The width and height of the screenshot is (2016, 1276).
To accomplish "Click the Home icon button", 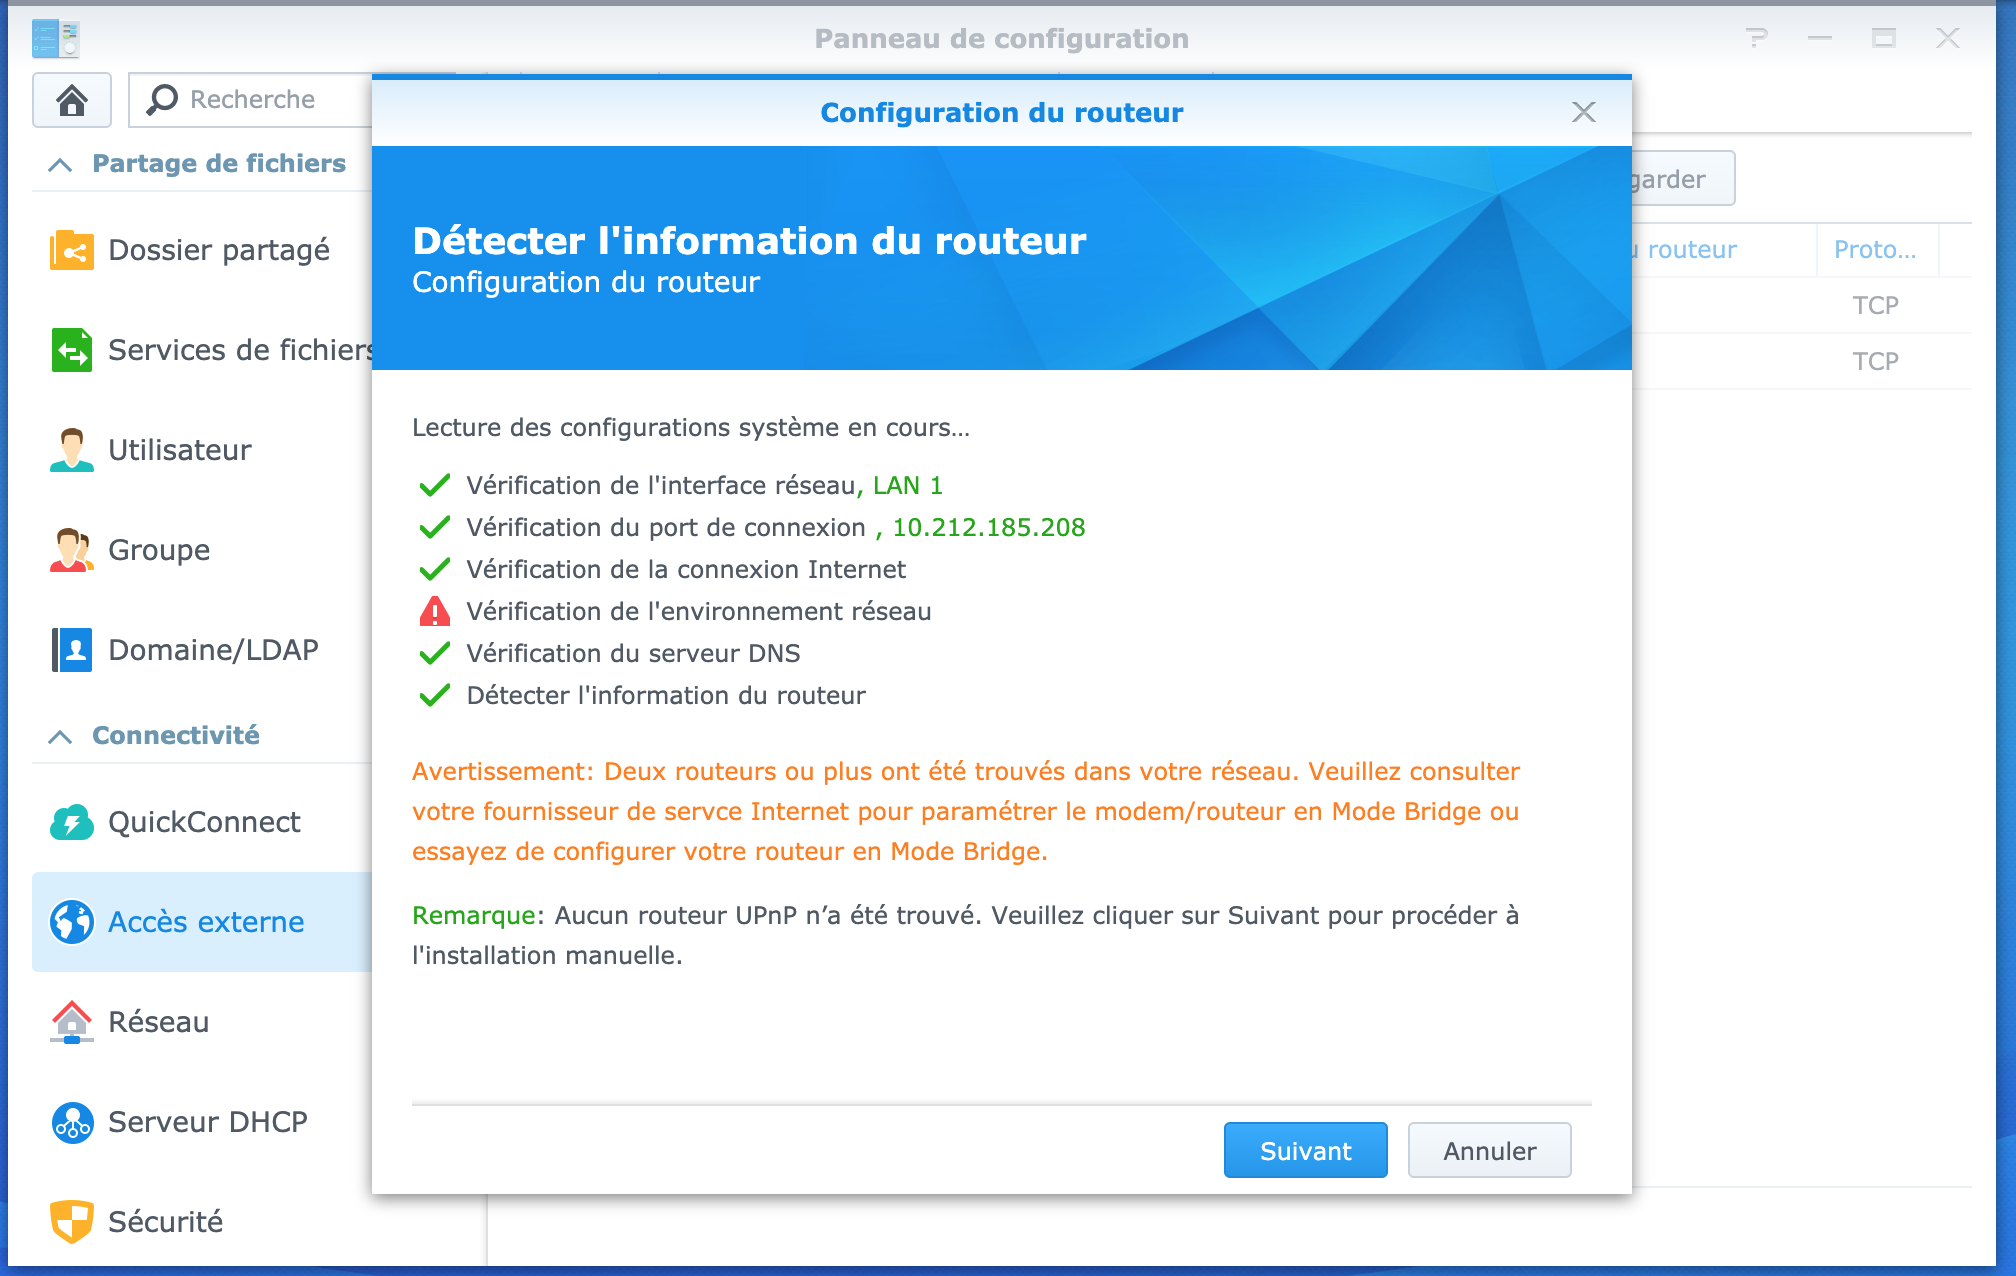I will (72, 100).
